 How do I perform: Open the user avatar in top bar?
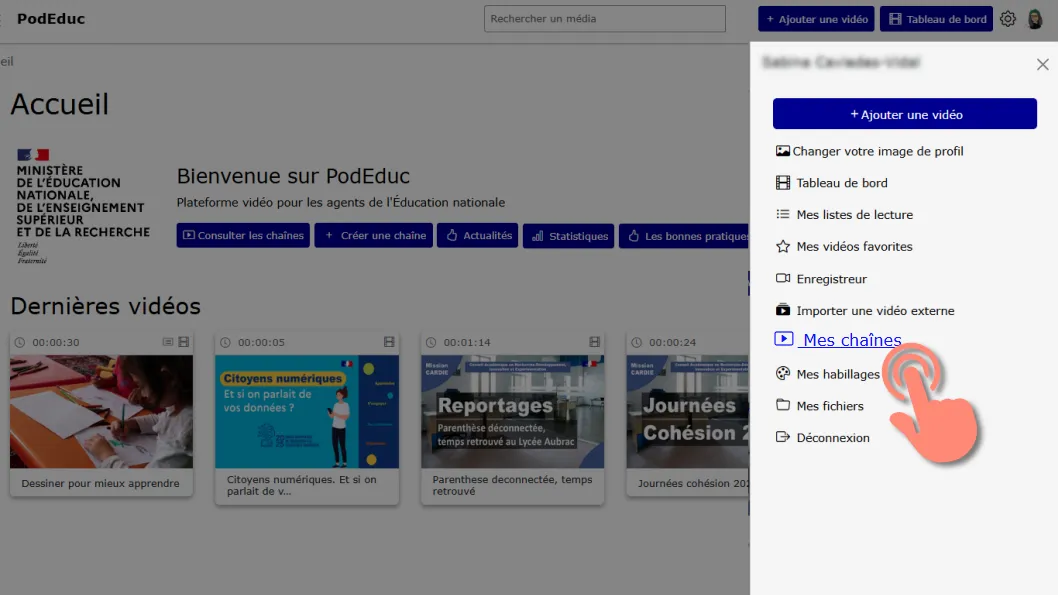1035,19
